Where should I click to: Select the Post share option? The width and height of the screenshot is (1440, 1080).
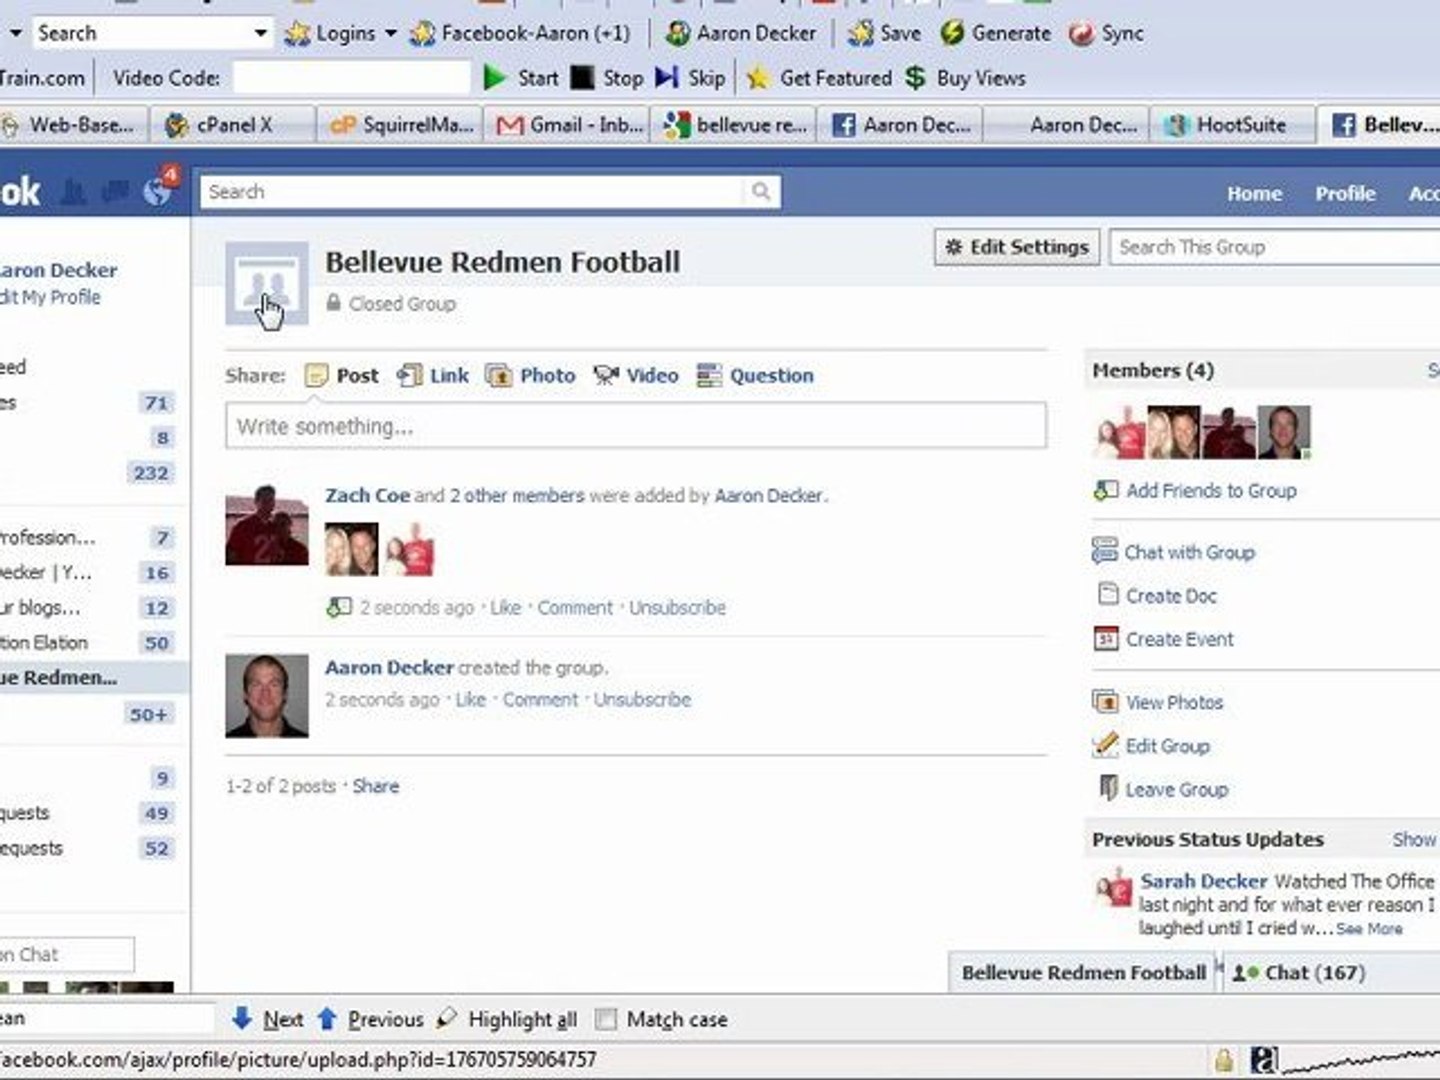click(x=342, y=375)
